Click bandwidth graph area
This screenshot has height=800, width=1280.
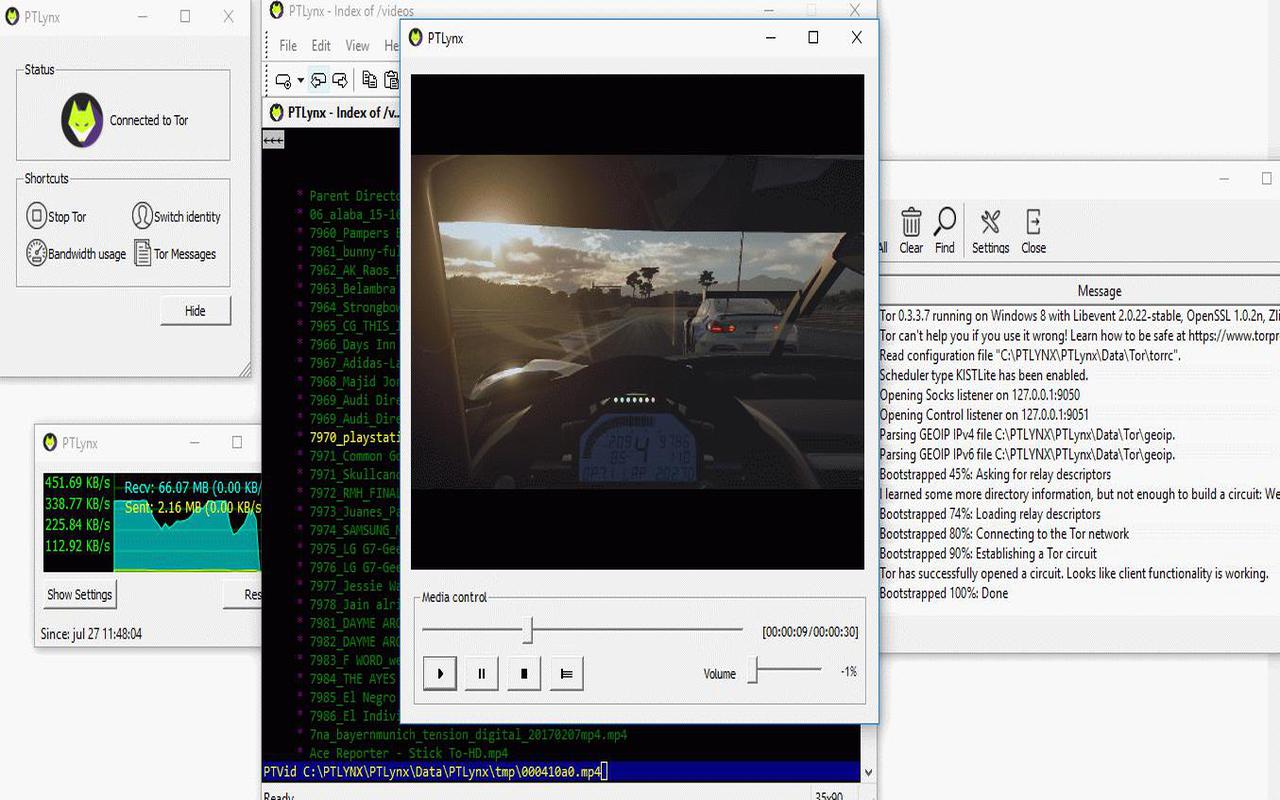click(x=187, y=523)
